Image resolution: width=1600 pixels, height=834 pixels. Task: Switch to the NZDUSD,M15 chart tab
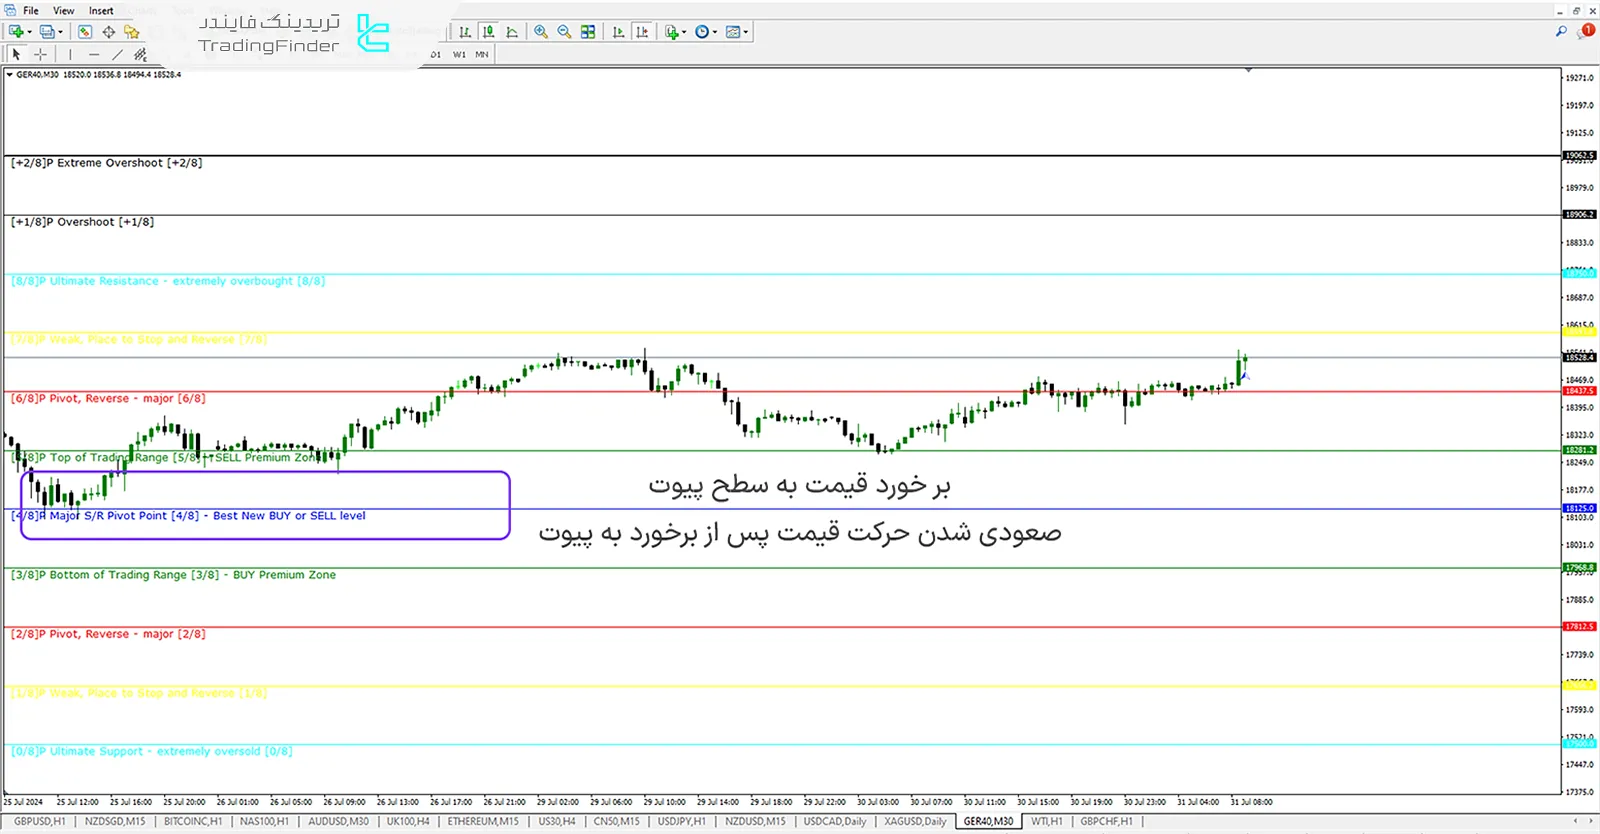(755, 822)
